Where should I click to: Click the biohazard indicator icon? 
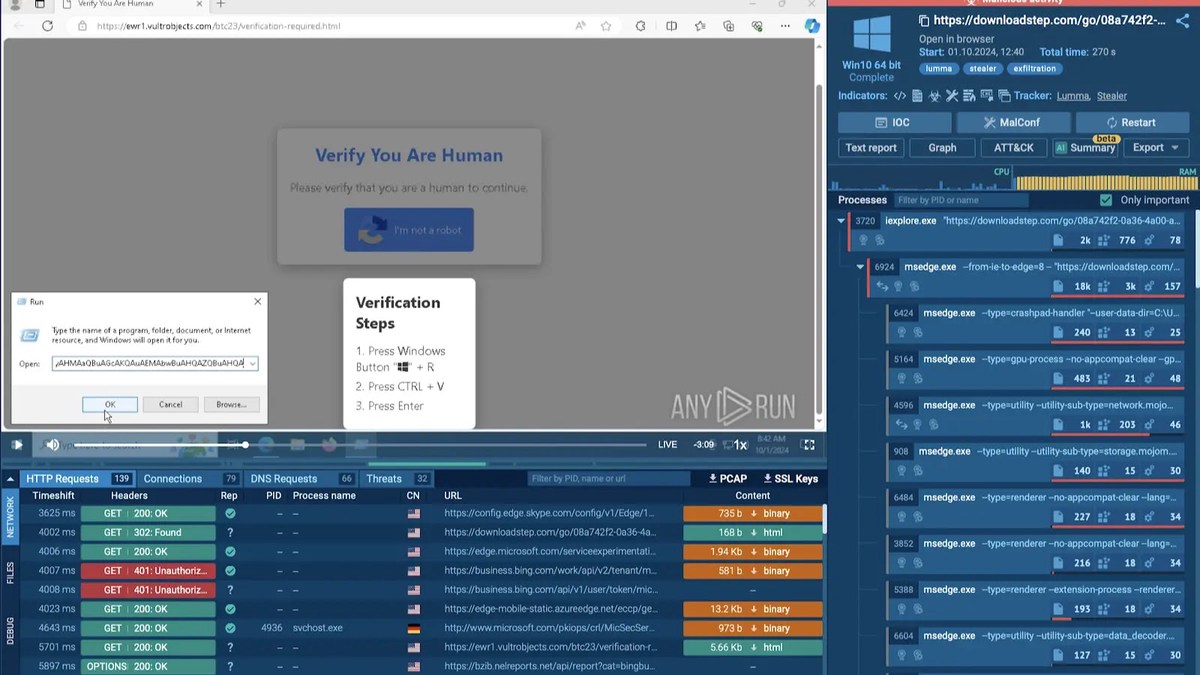coord(934,96)
